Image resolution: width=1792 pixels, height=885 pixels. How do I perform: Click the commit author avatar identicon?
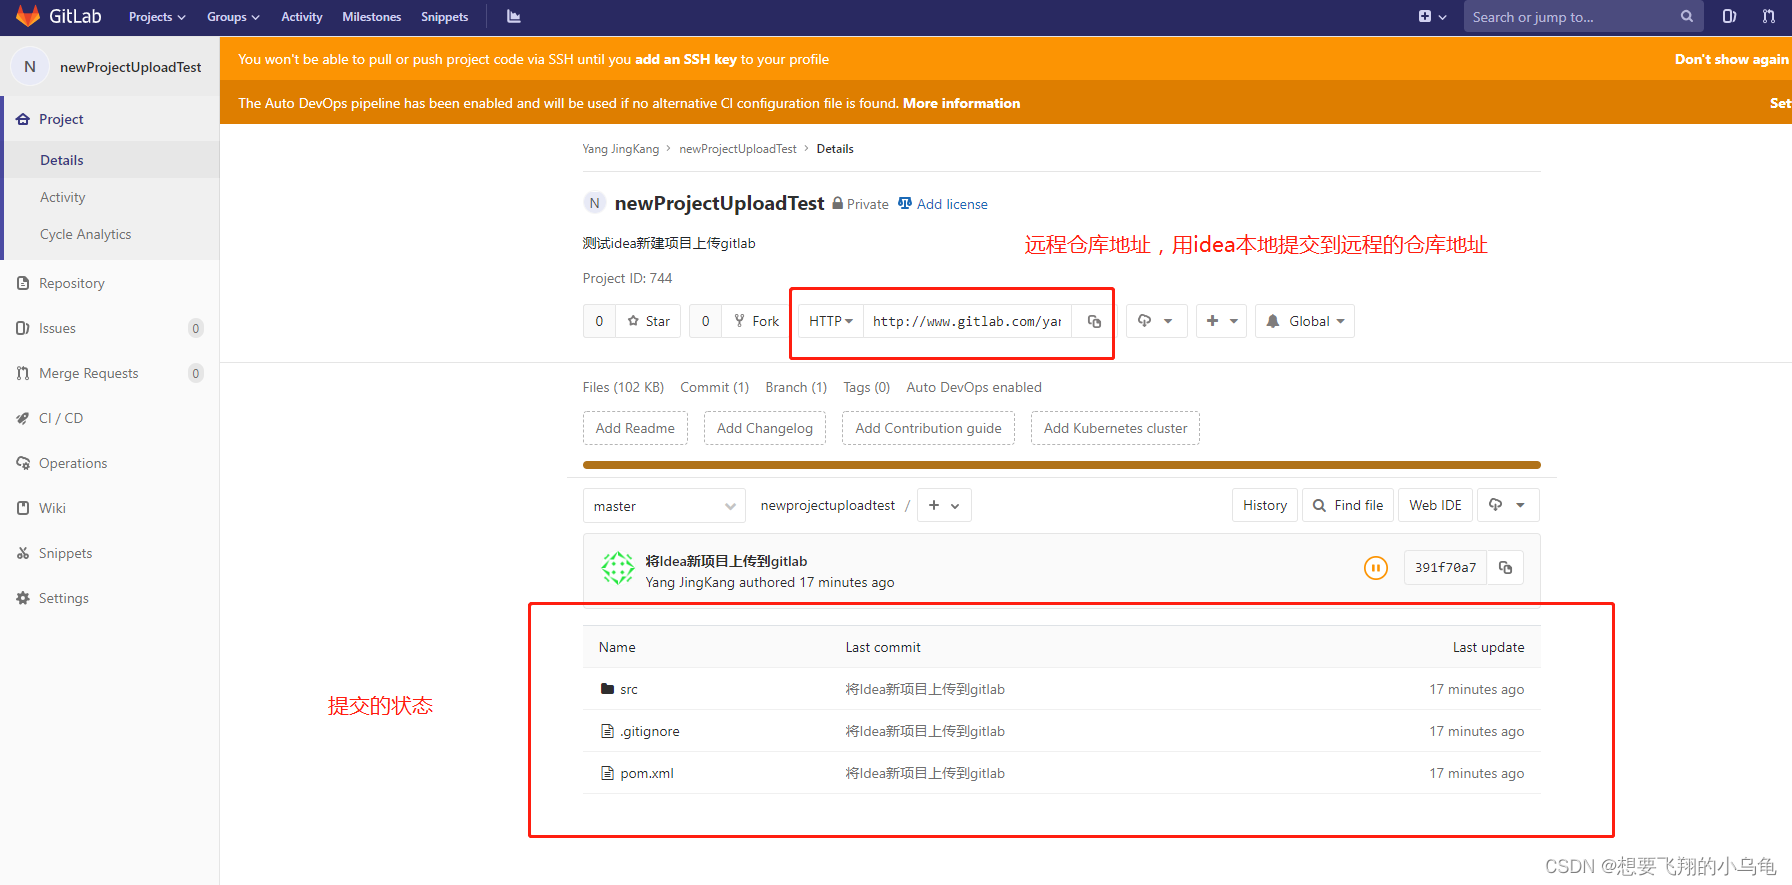point(617,568)
